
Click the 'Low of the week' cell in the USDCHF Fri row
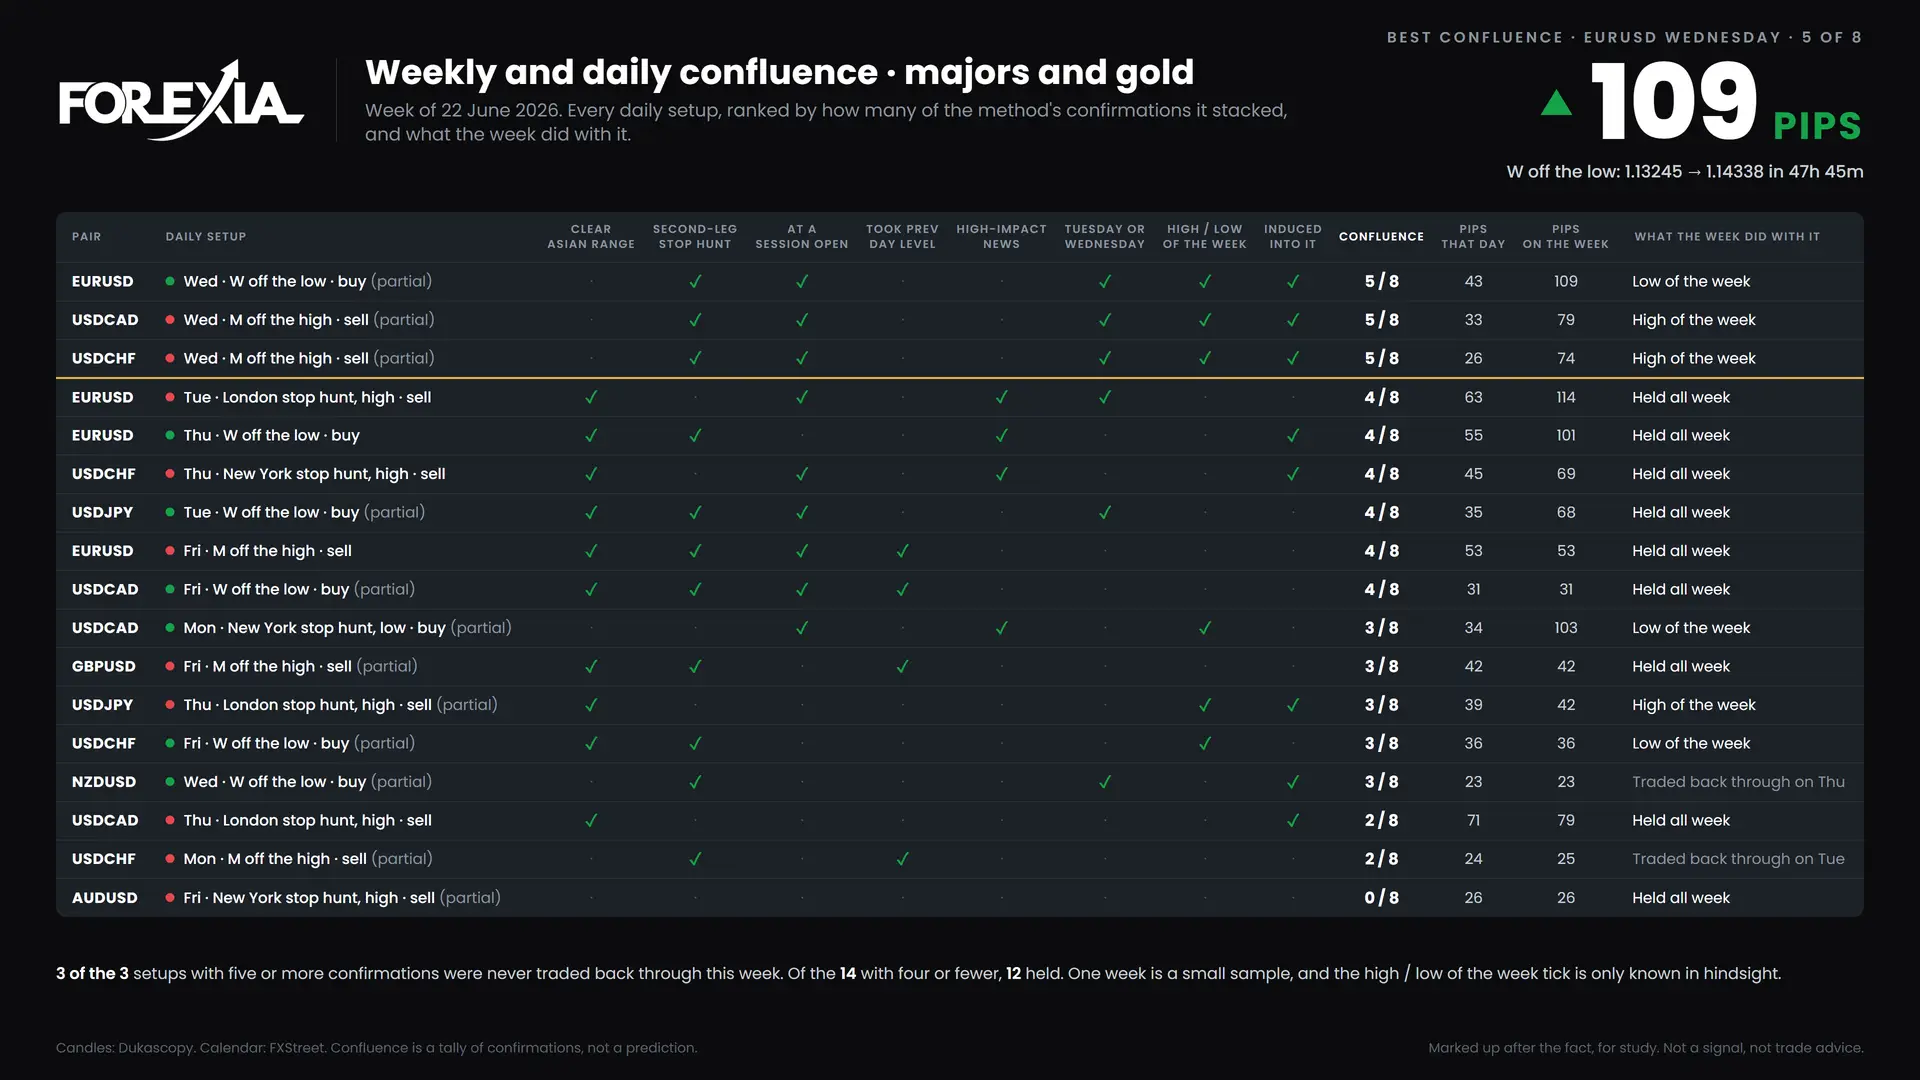(1691, 743)
